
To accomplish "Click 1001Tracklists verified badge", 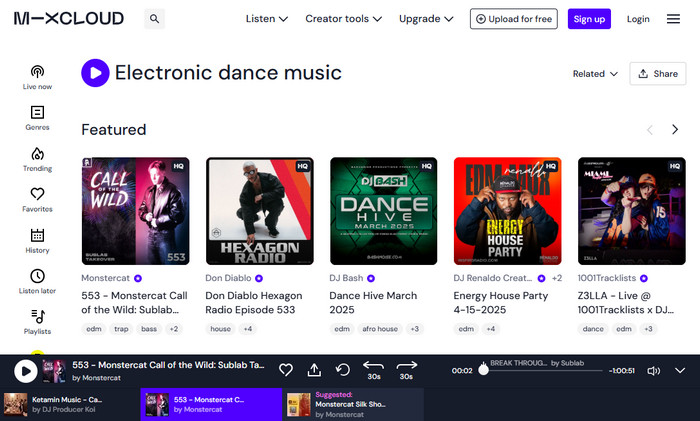I will point(644,278).
